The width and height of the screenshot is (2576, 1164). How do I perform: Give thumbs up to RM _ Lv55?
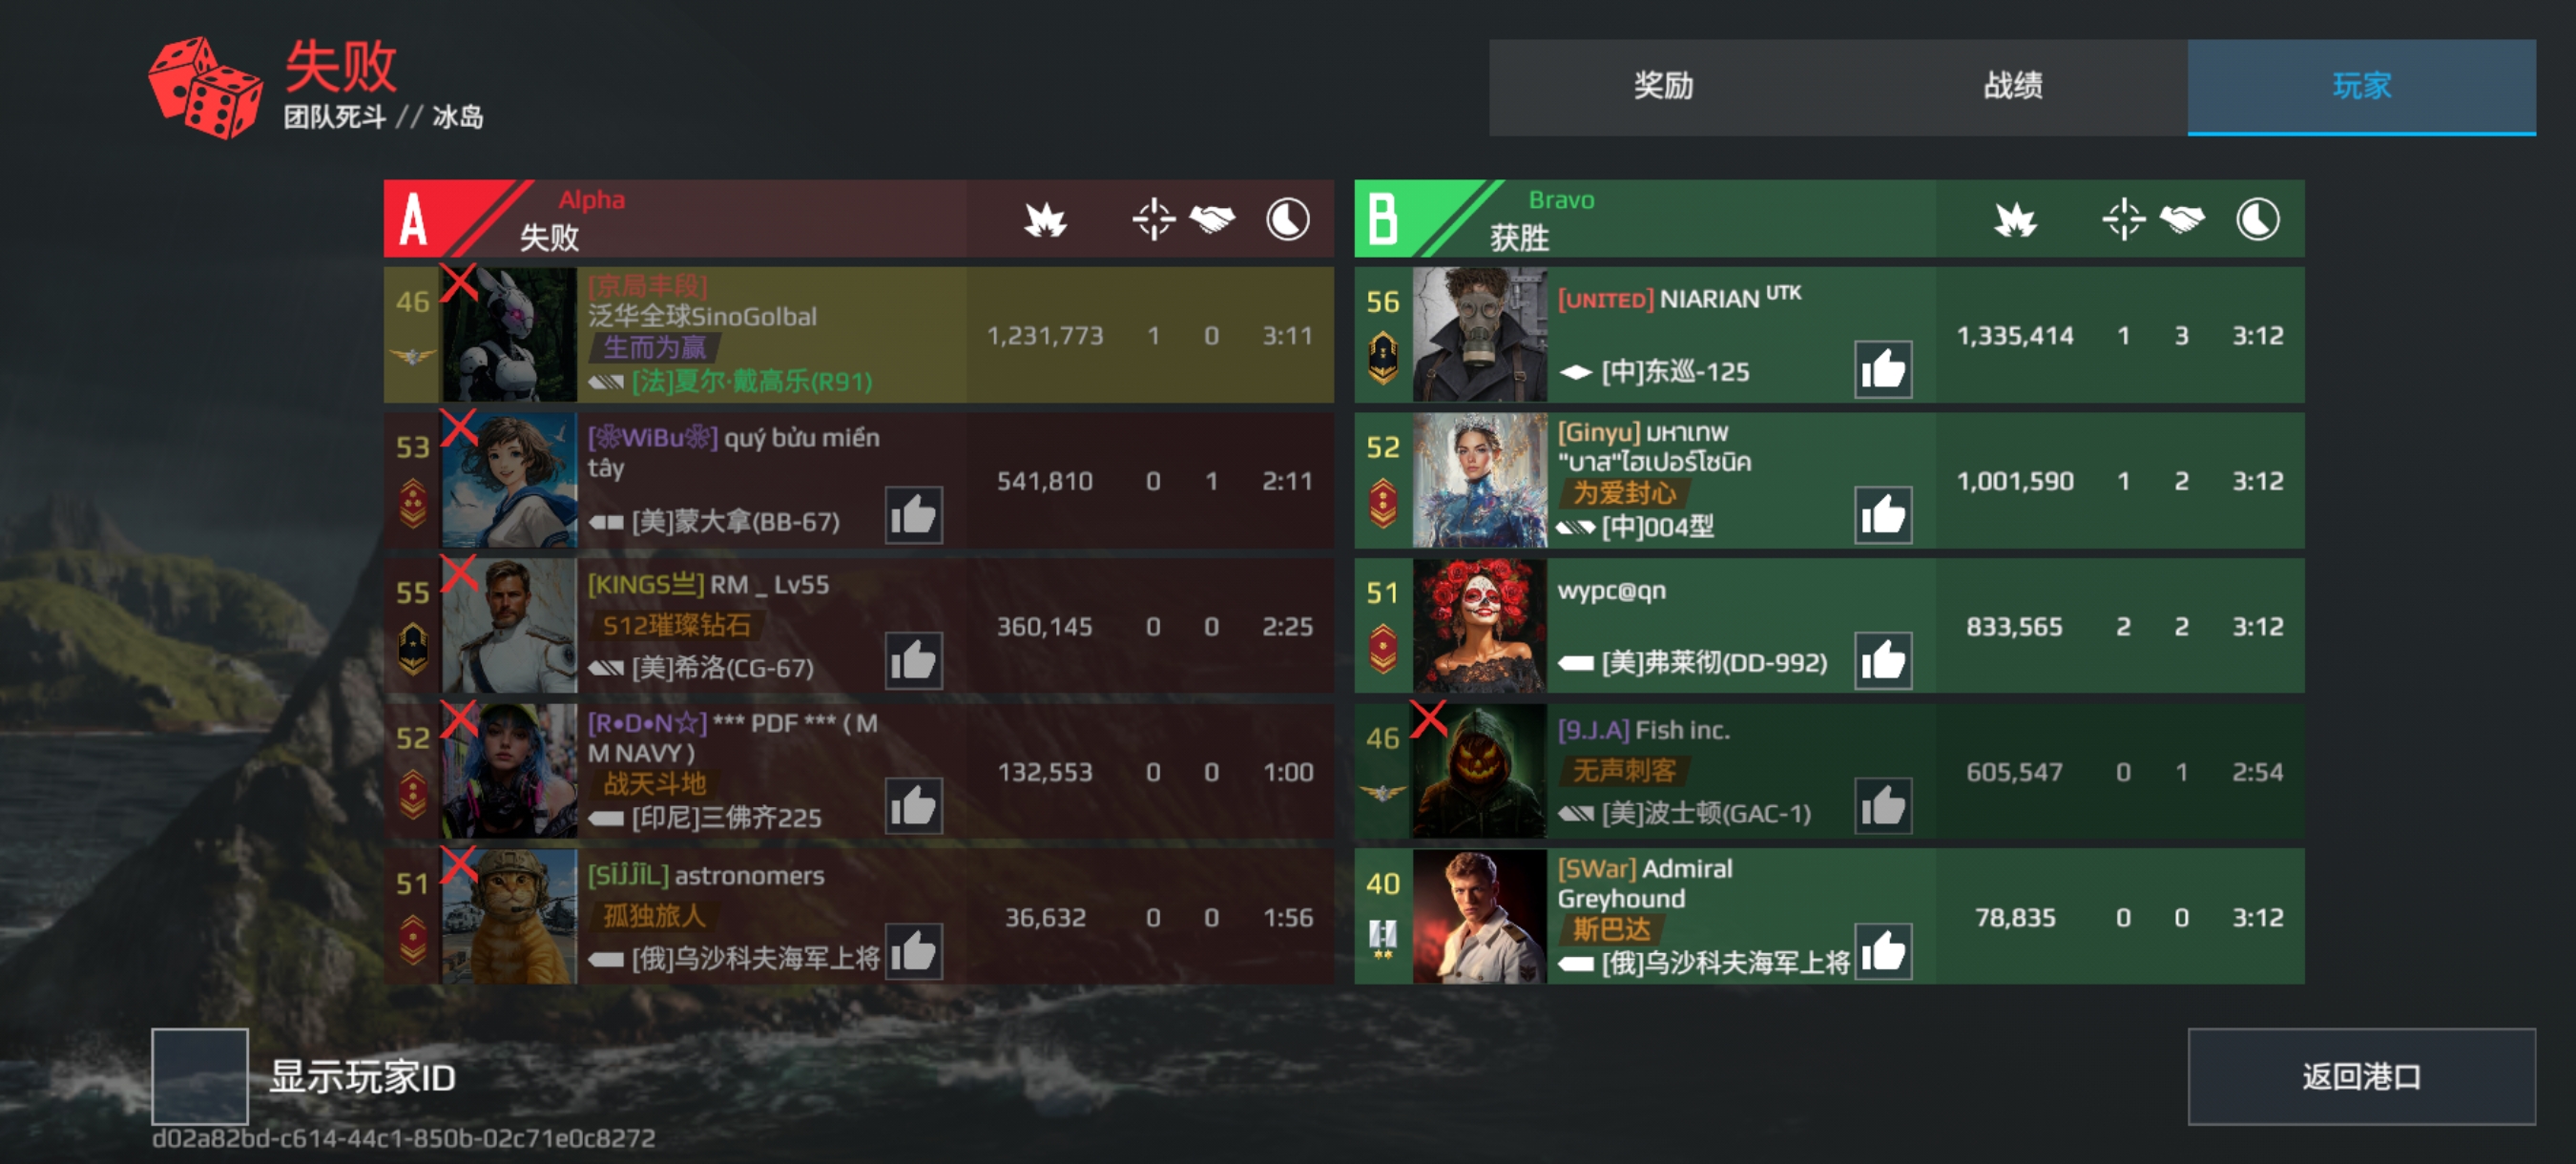(x=913, y=661)
